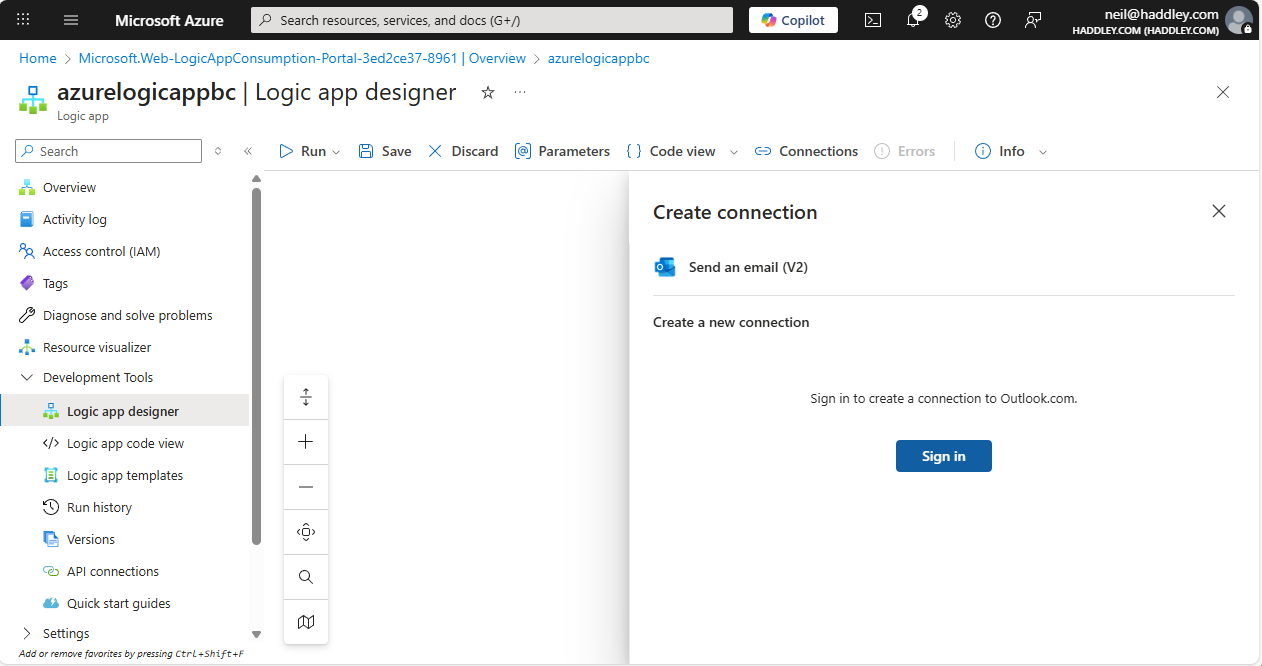Collapse the sidebar with double chevron

[x=248, y=152]
